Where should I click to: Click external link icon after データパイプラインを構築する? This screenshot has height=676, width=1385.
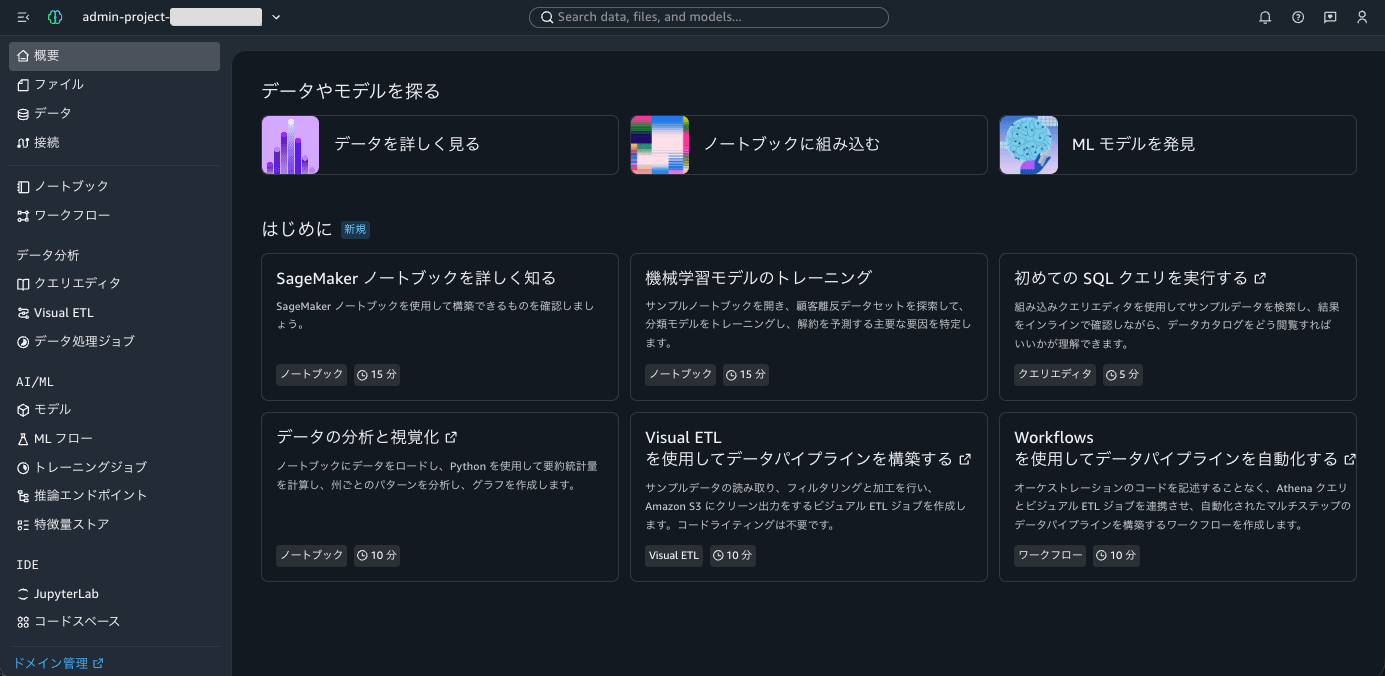tap(965, 459)
